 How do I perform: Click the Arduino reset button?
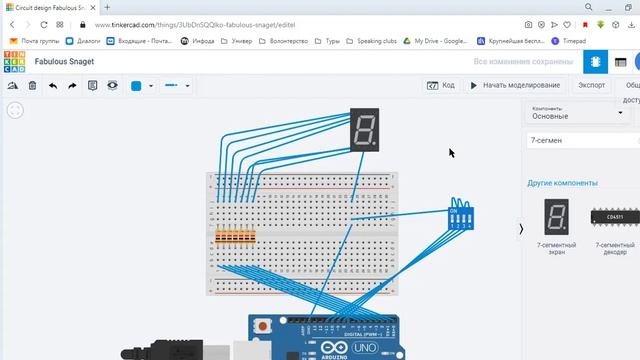(x=262, y=326)
